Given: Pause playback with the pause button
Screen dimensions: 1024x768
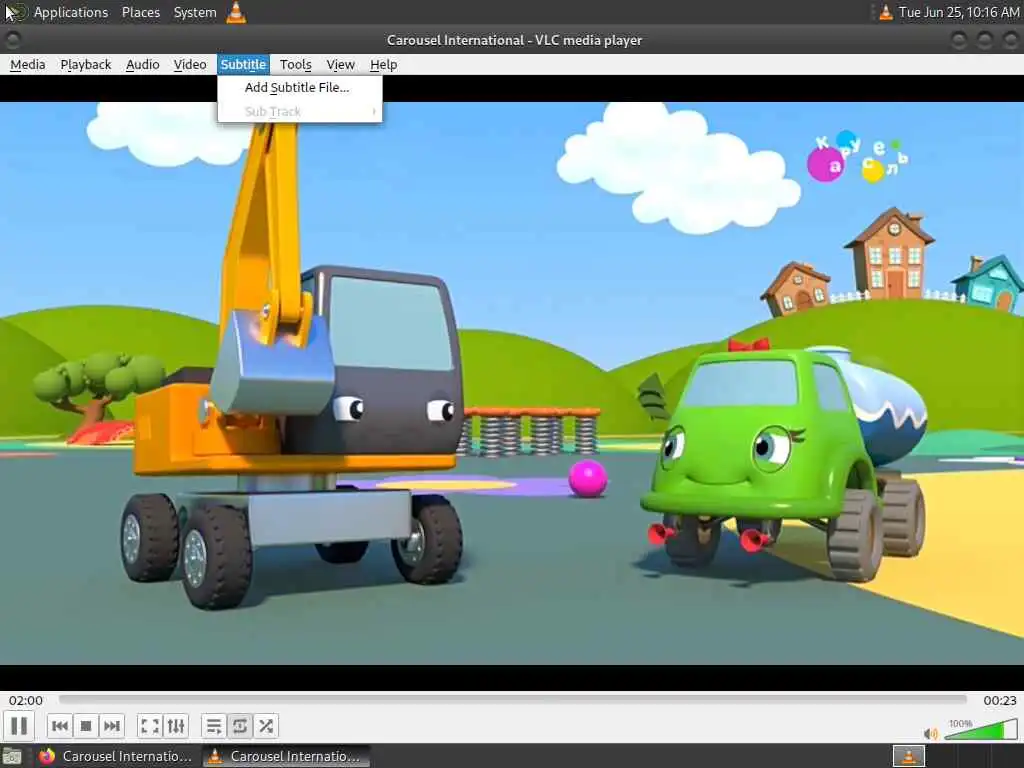Looking at the screenshot, I should (x=19, y=726).
